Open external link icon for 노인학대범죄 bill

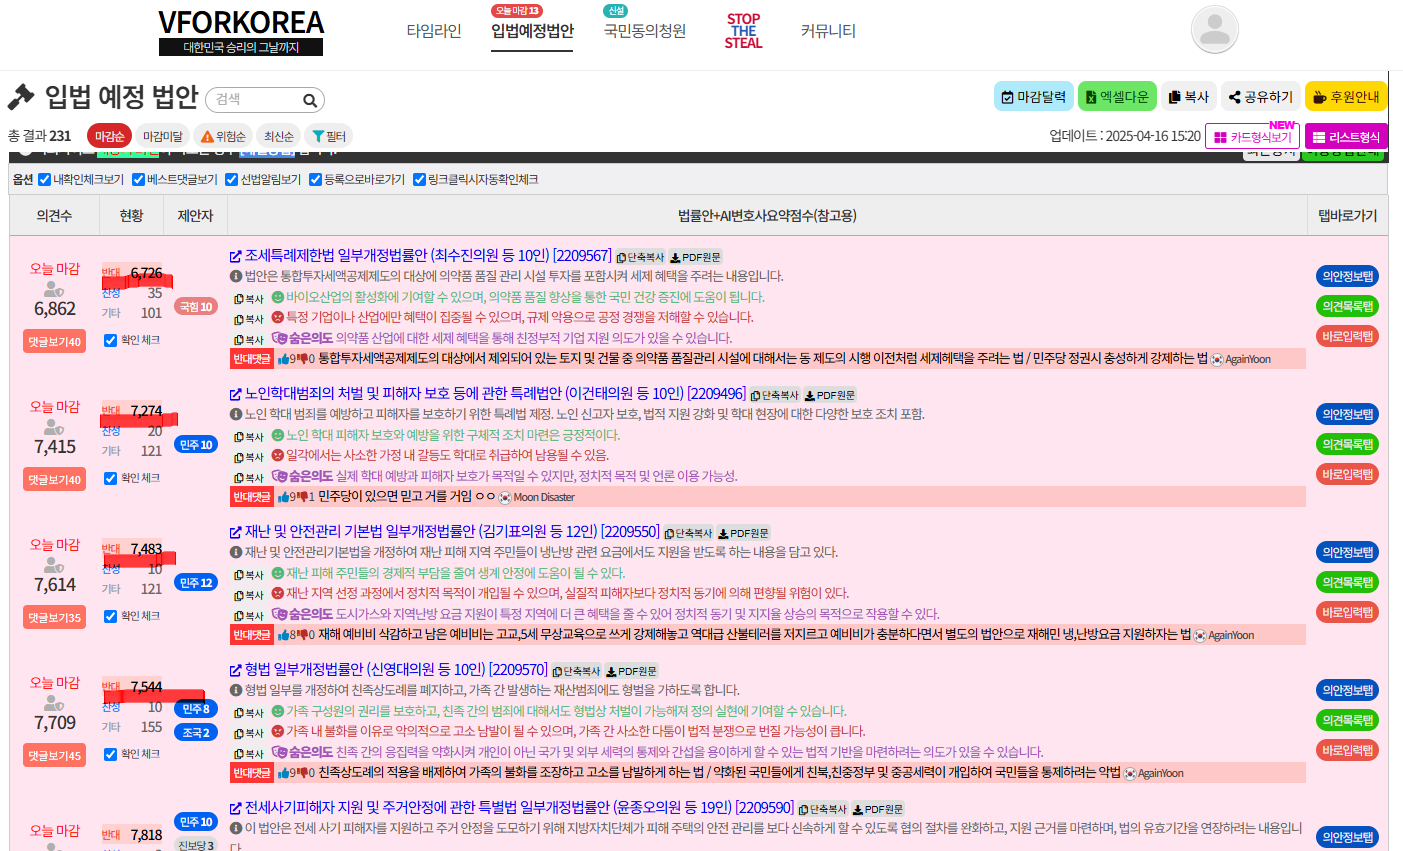pos(236,394)
